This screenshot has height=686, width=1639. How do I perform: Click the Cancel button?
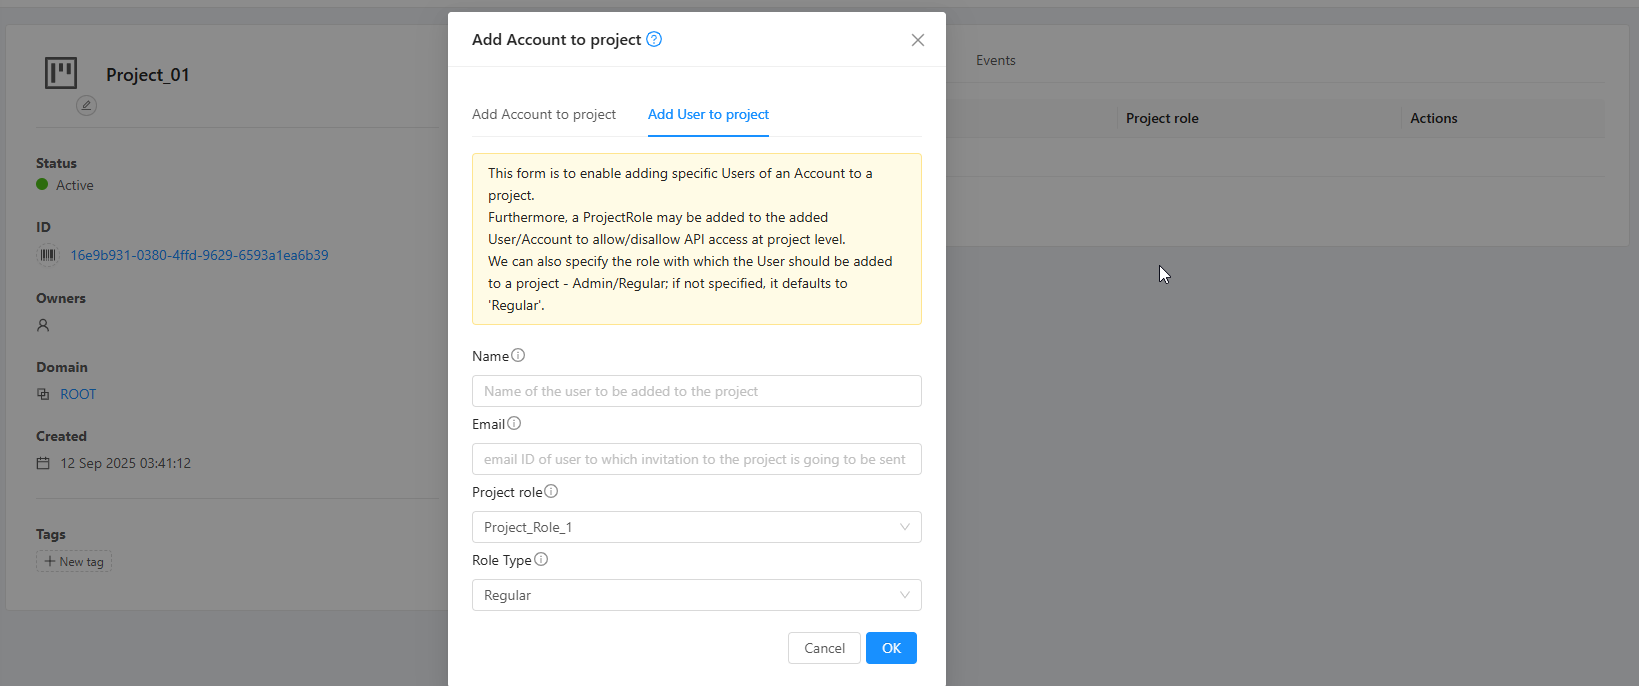pos(824,648)
